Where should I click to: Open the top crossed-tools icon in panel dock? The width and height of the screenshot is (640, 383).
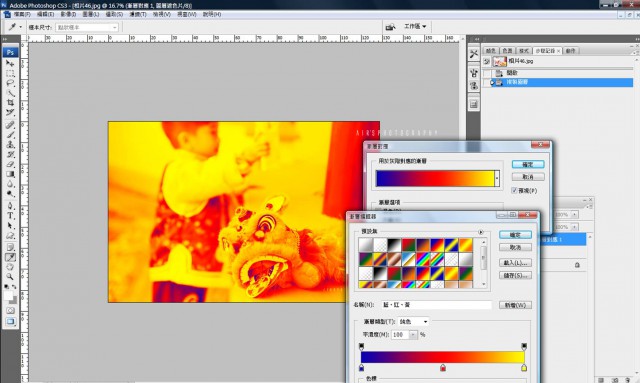coord(473,54)
